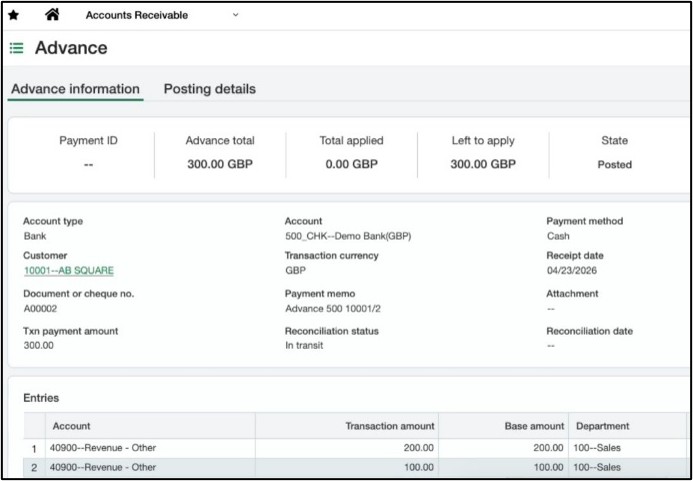Viewport: 693px width, 481px height.
Task: Select entry row 2 account 40900--Revenue - Other
Action: 103,467
